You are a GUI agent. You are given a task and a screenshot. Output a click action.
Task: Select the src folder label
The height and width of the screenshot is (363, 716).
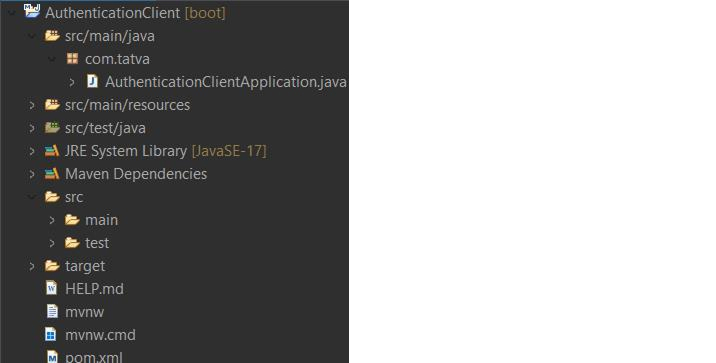(x=74, y=197)
